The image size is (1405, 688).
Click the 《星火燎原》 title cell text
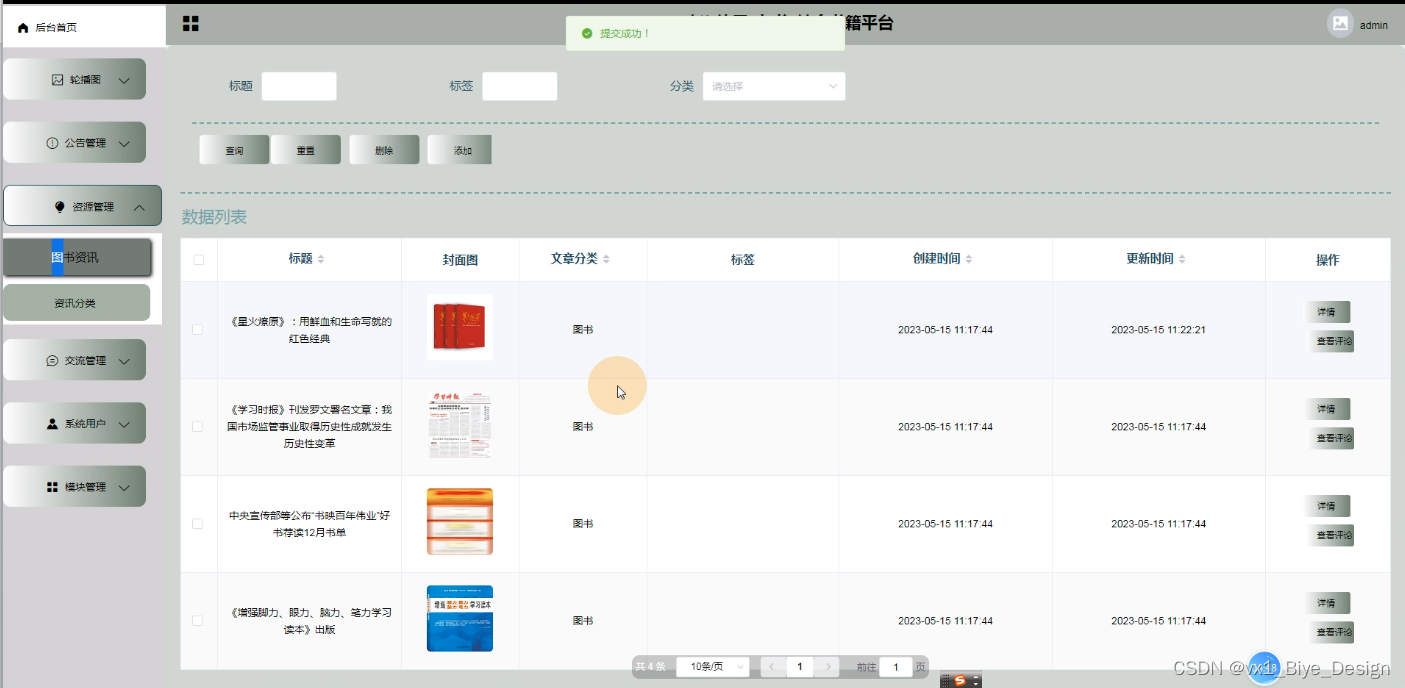pos(310,330)
